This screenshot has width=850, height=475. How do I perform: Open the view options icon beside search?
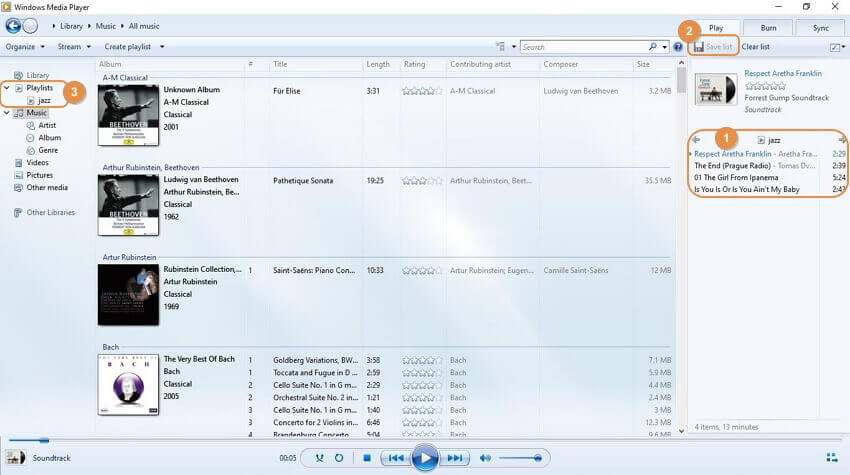click(x=500, y=47)
